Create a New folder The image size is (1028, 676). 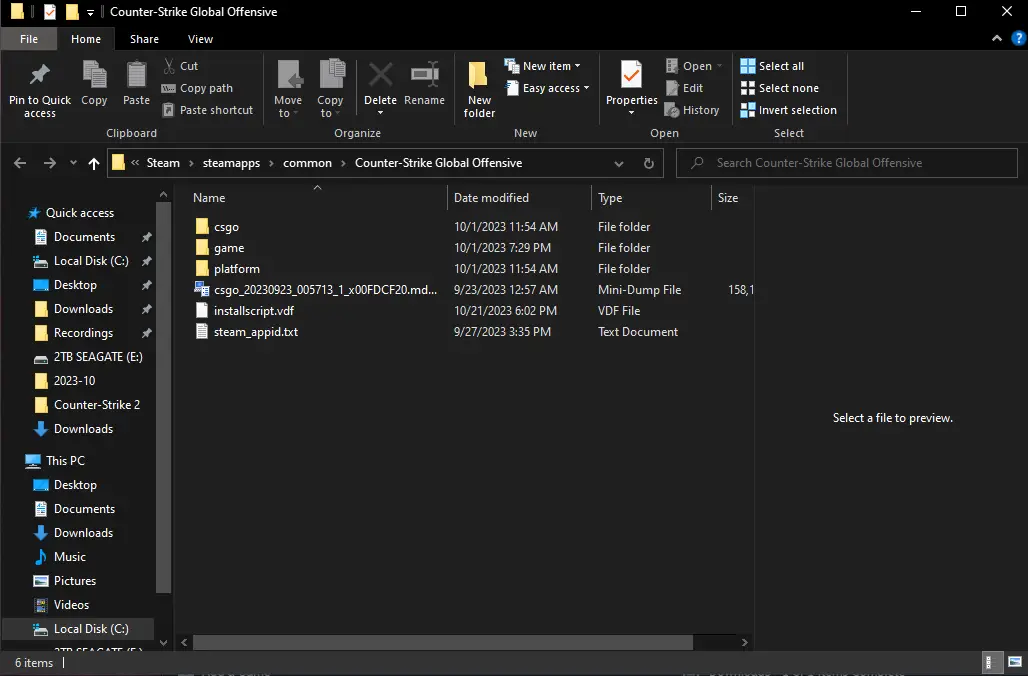pos(479,89)
